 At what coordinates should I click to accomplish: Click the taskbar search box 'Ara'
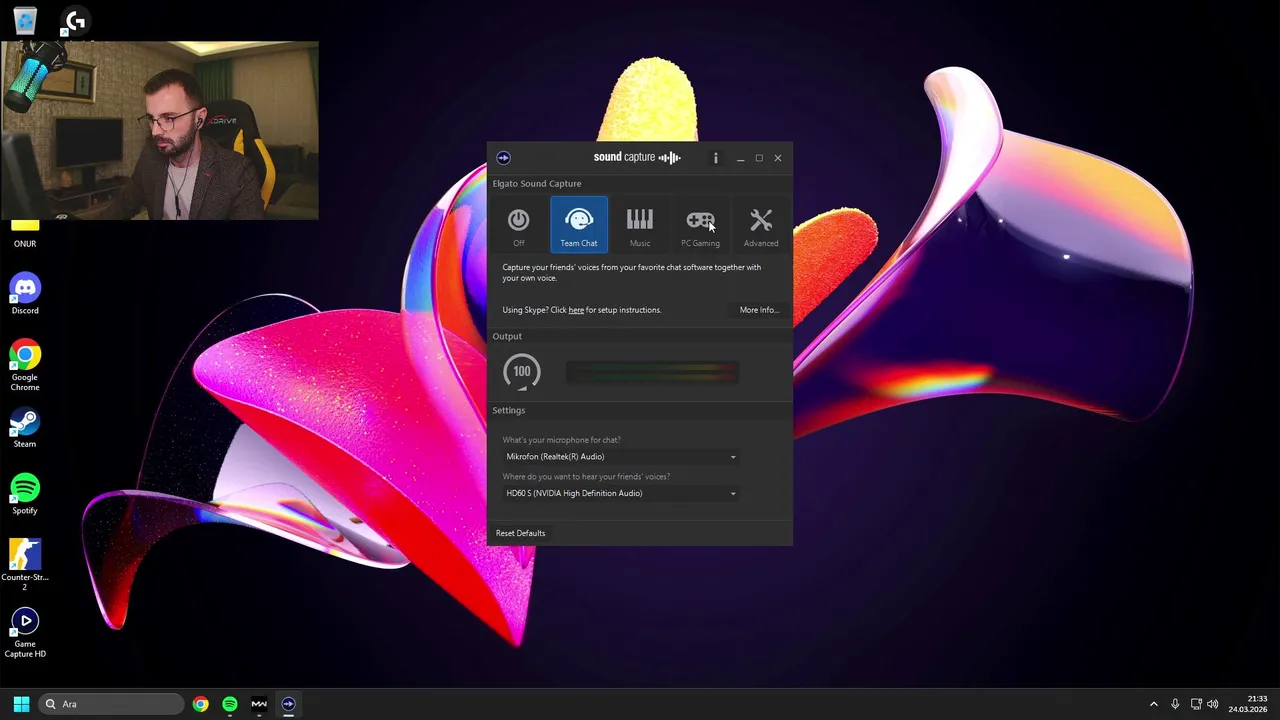[x=111, y=704]
